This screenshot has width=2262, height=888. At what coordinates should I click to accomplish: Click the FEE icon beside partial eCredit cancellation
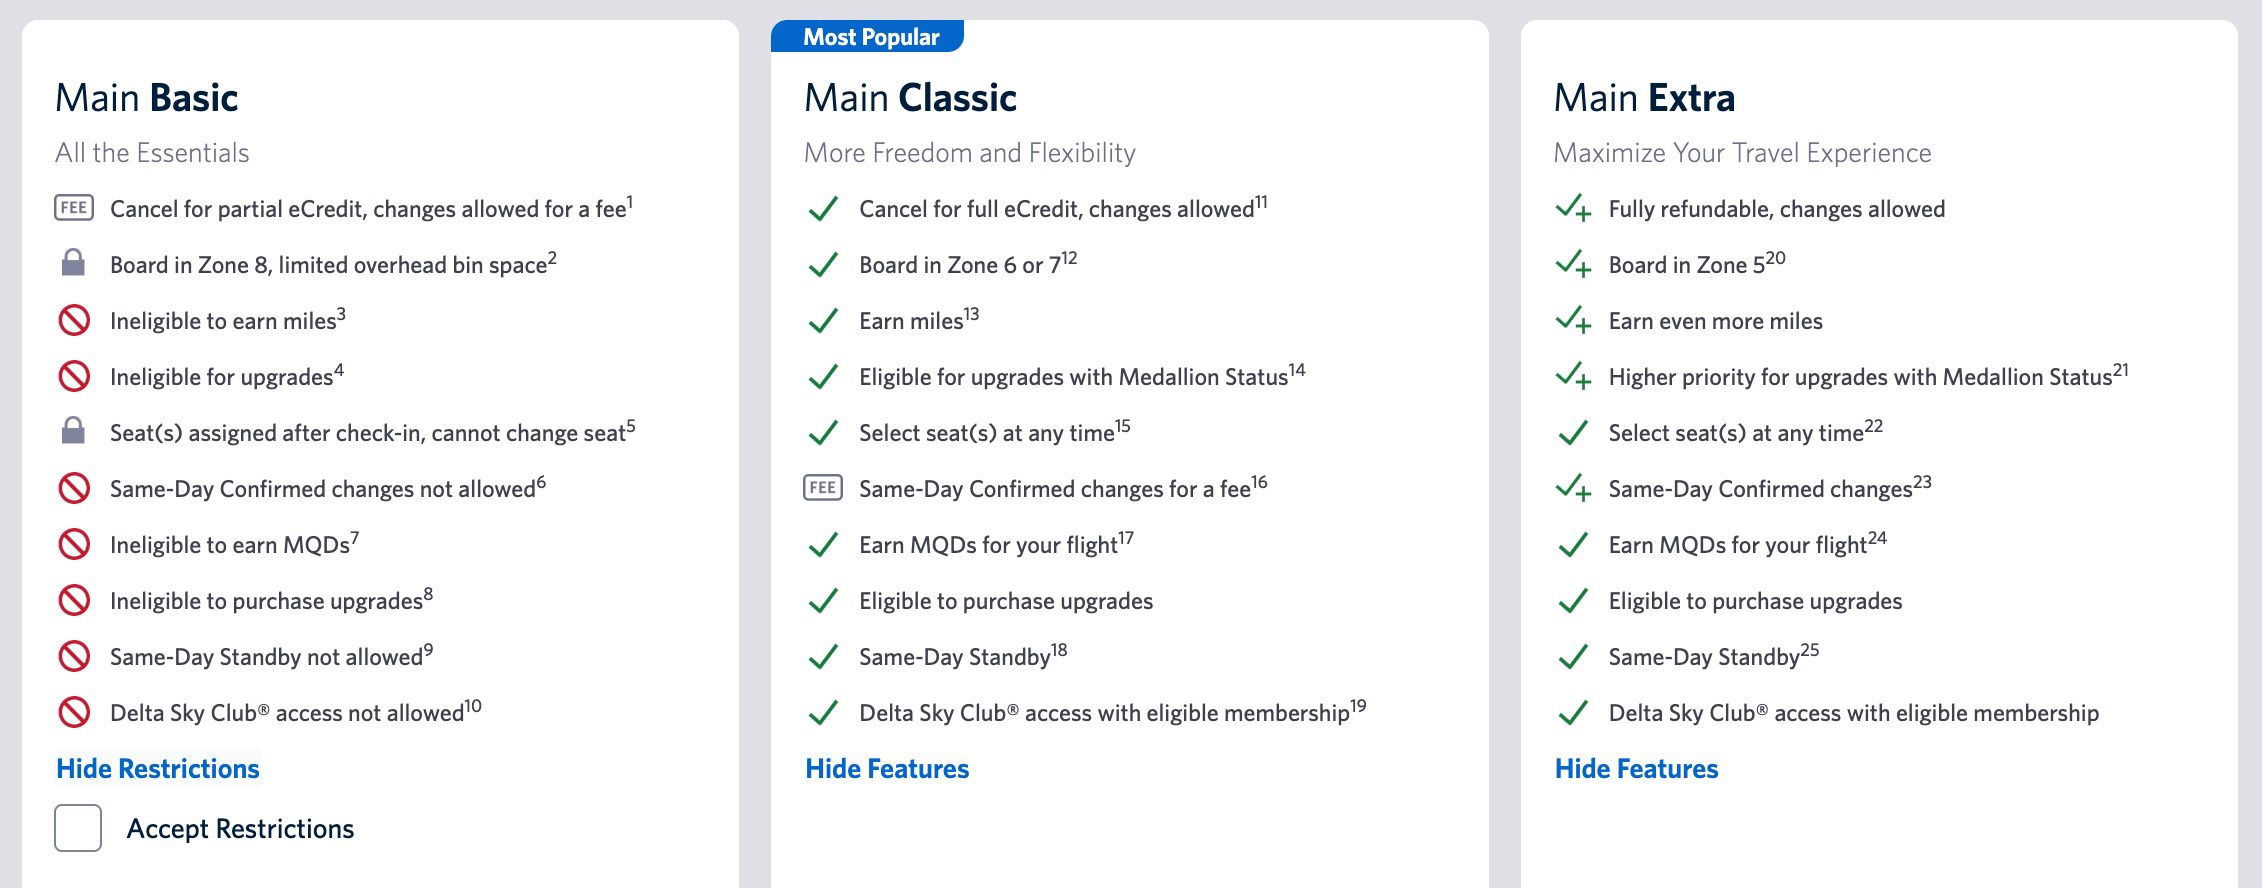pyautogui.click(x=75, y=208)
